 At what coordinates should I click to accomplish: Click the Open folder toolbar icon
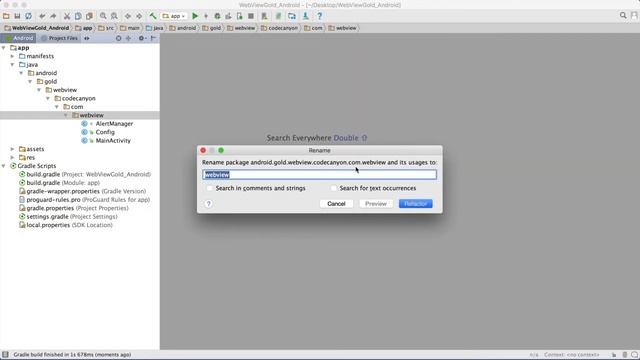(x=6, y=16)
